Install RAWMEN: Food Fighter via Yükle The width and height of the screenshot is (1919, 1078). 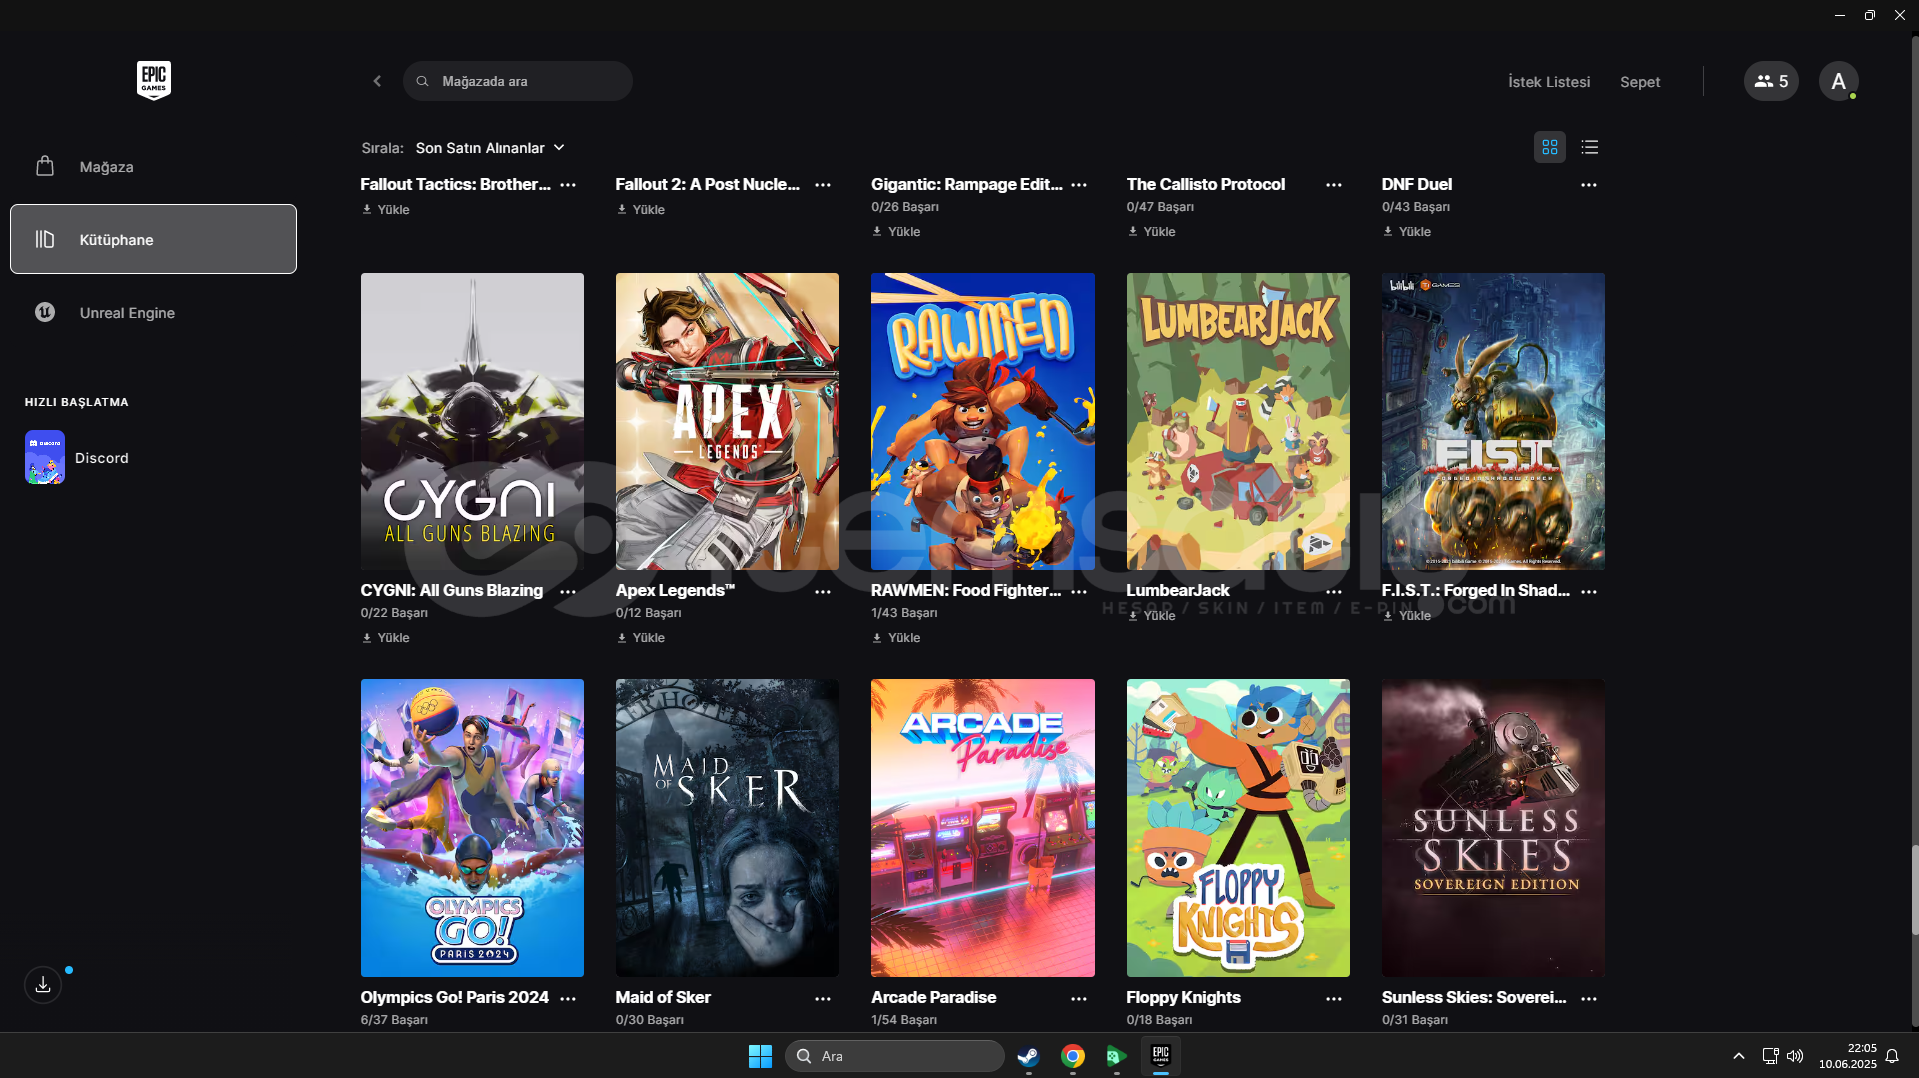896,637
